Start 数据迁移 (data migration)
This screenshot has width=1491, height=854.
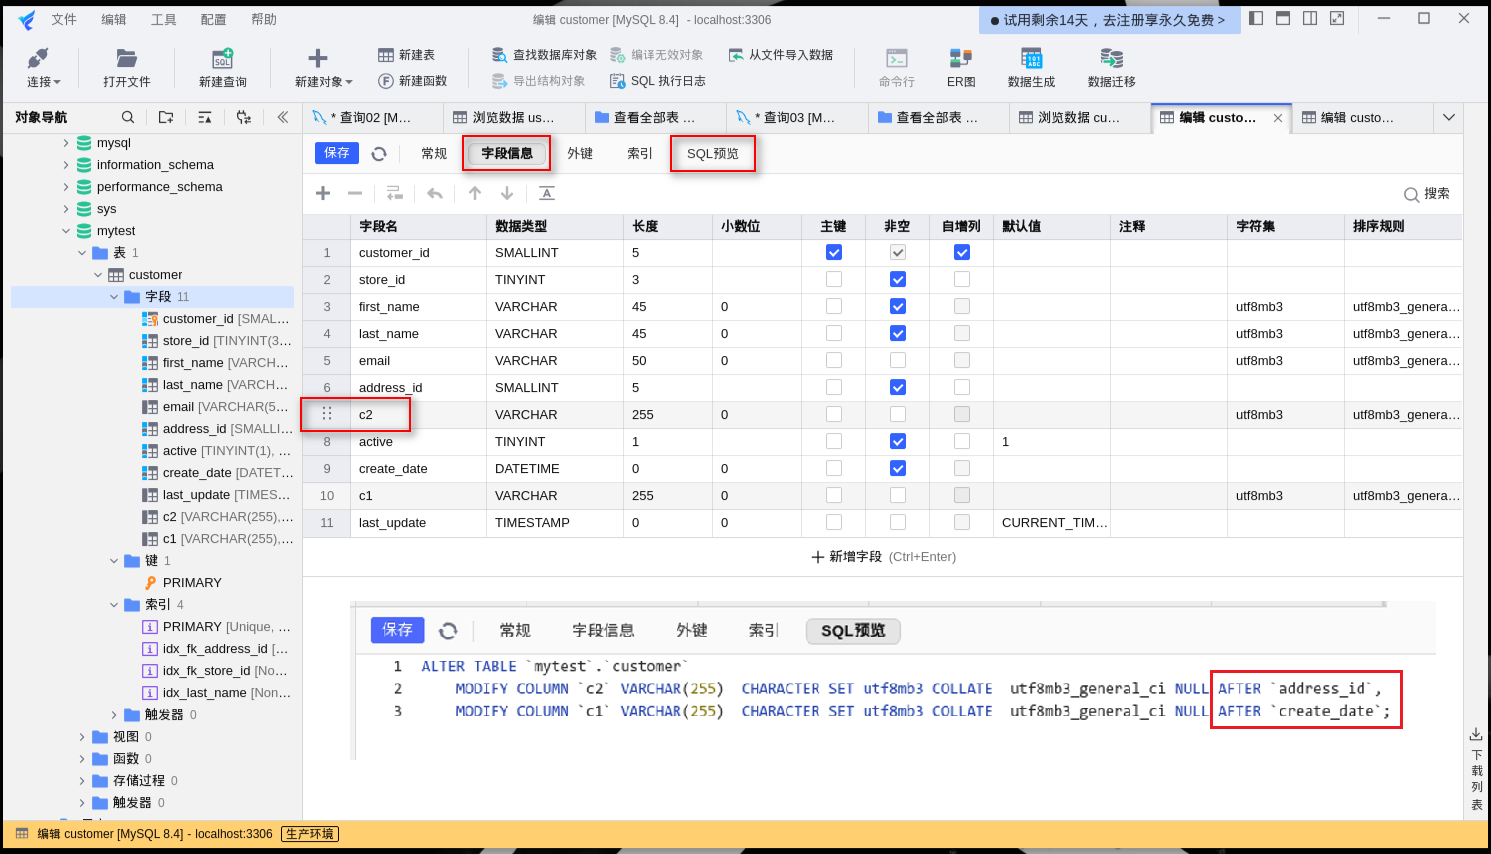(x=1109, y=67)
